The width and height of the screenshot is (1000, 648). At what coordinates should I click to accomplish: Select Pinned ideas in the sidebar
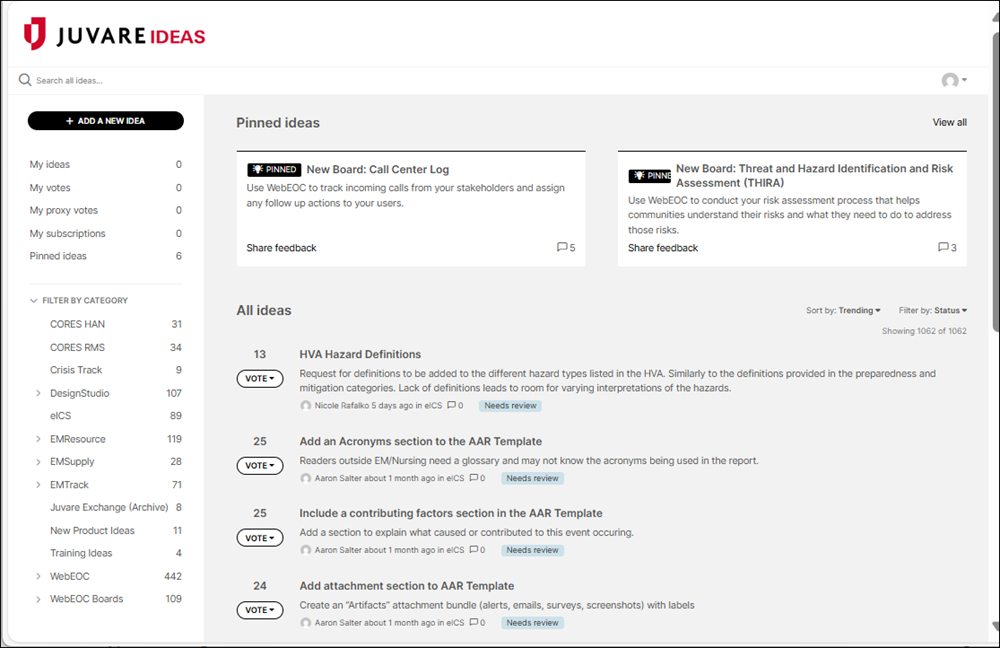56,256
